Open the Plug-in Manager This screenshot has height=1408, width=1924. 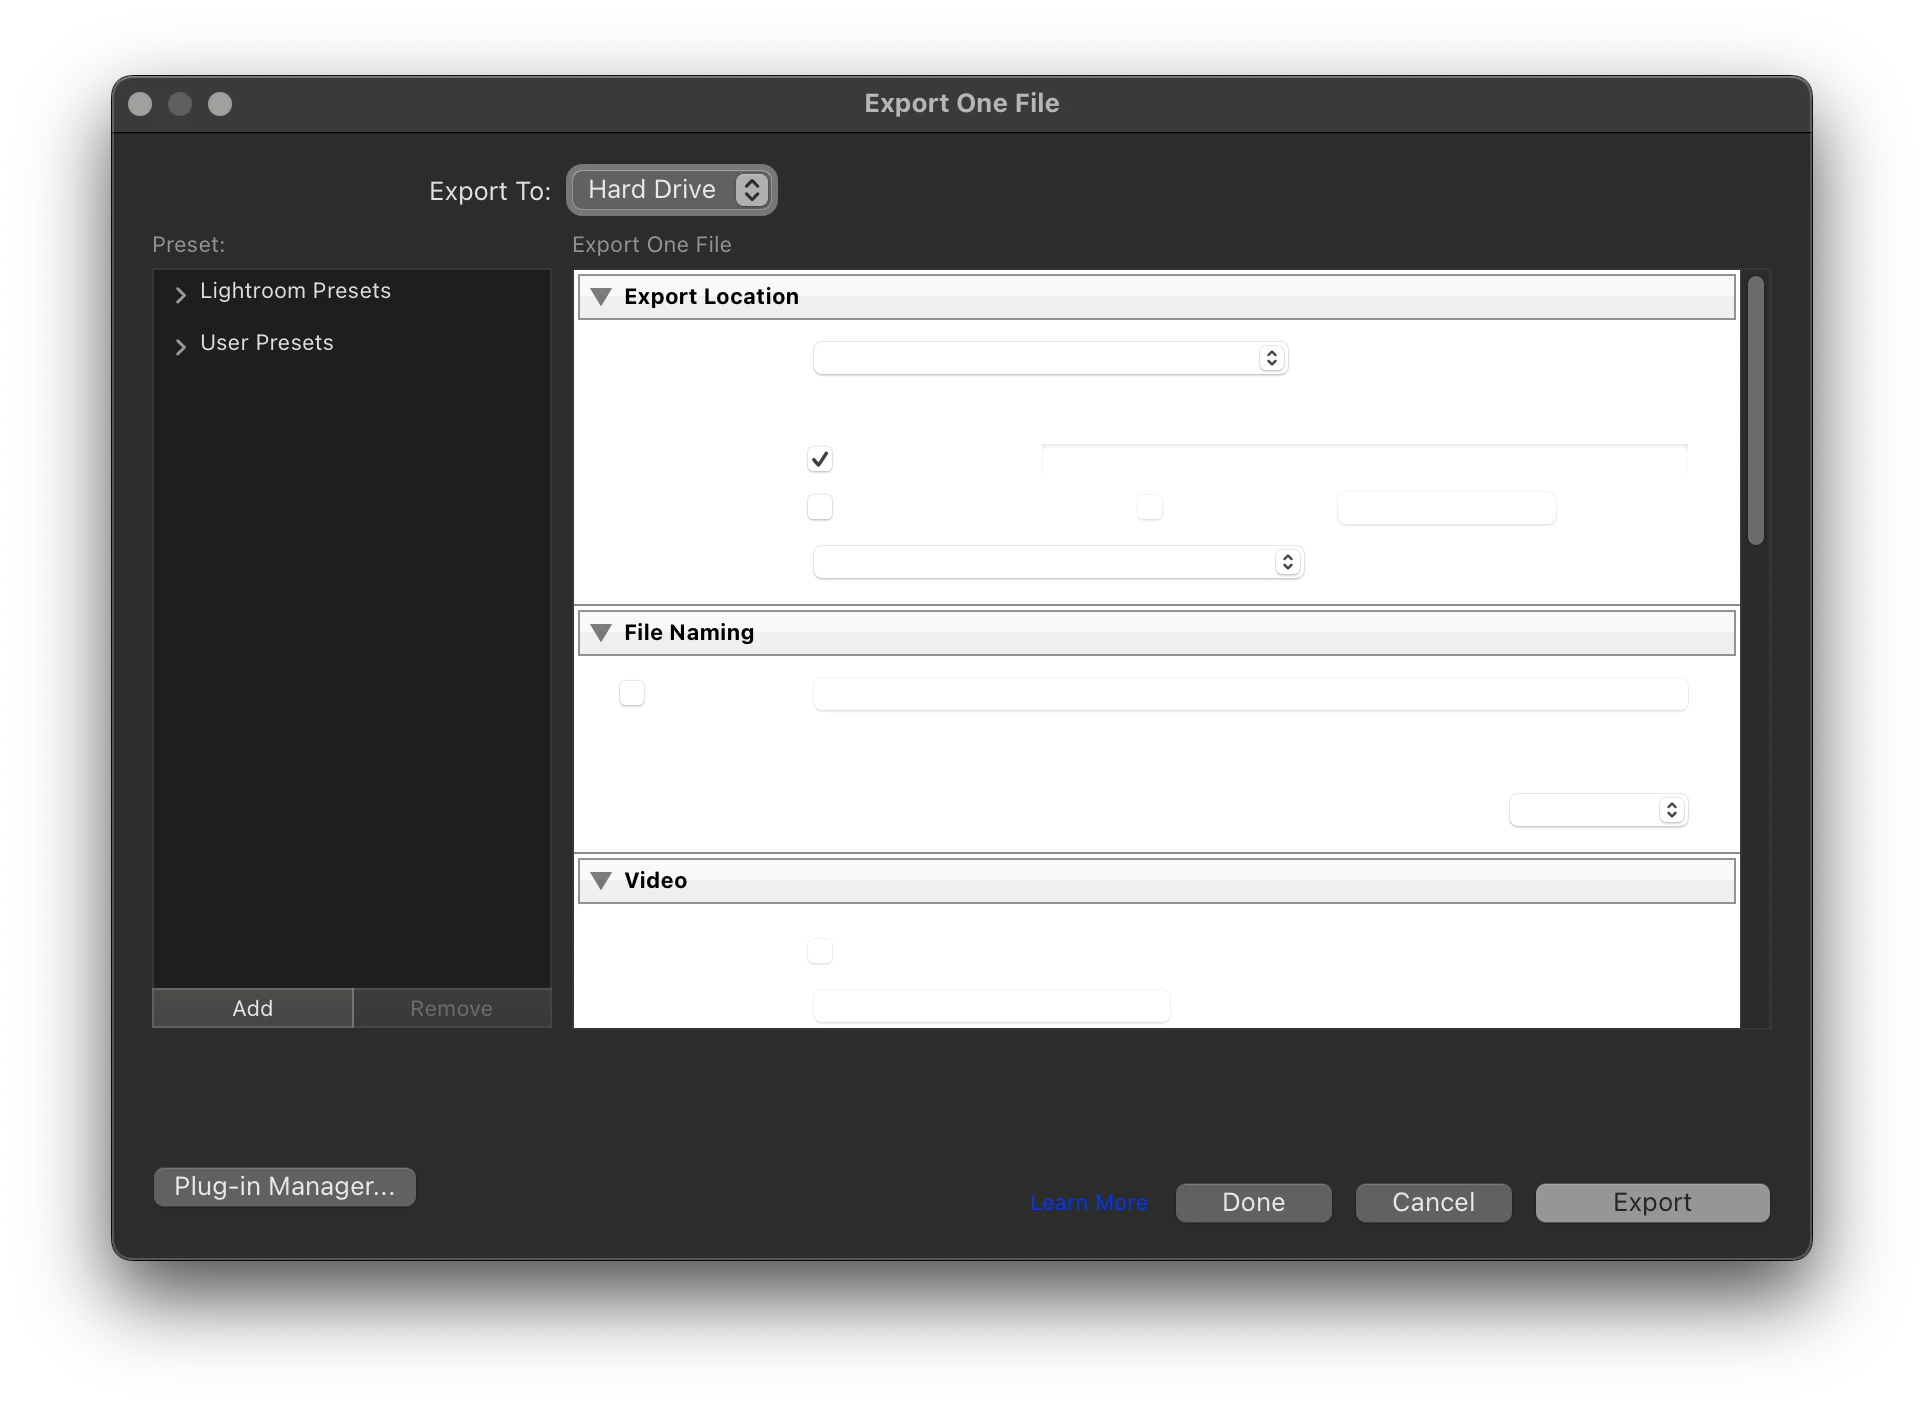(x=285, y=1187)
